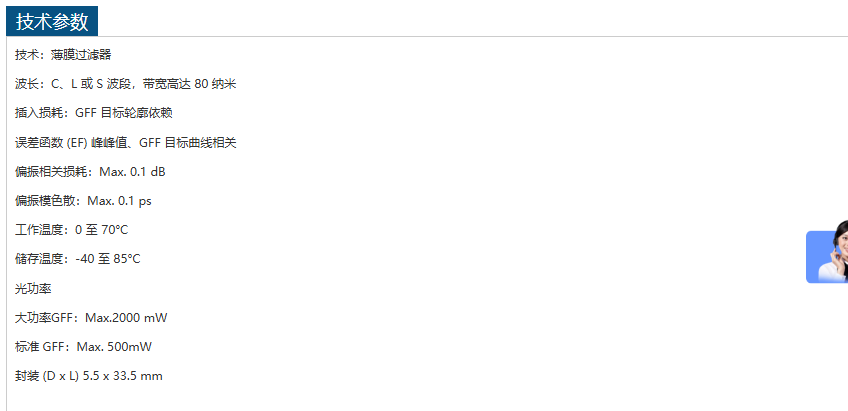Click the 'Max. 0.1 dB' value
The width and height of the screenshot is (848, 411).
coord(133,172)
